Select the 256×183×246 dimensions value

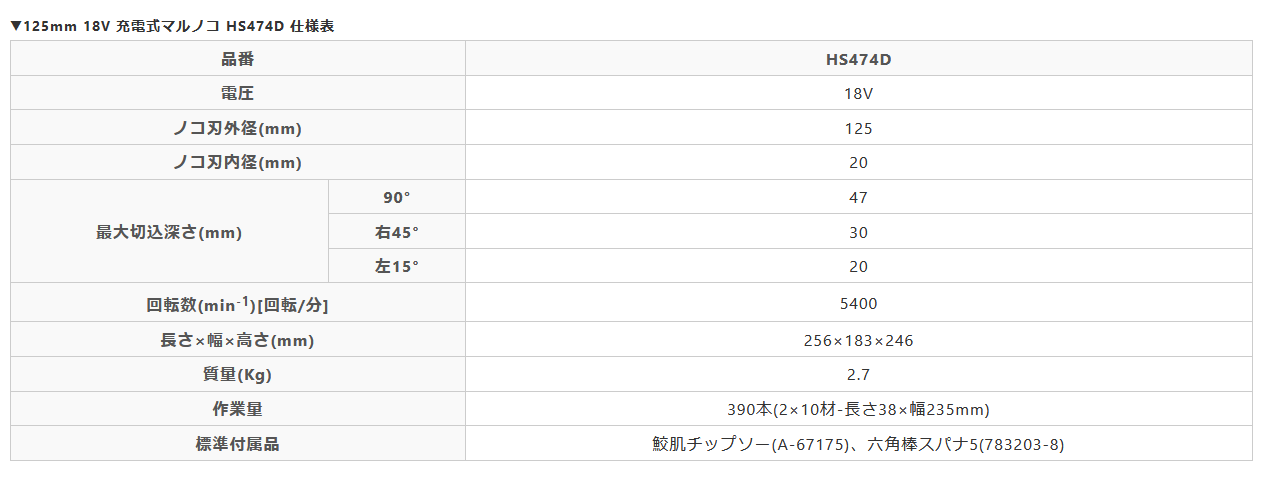point(858,341)
